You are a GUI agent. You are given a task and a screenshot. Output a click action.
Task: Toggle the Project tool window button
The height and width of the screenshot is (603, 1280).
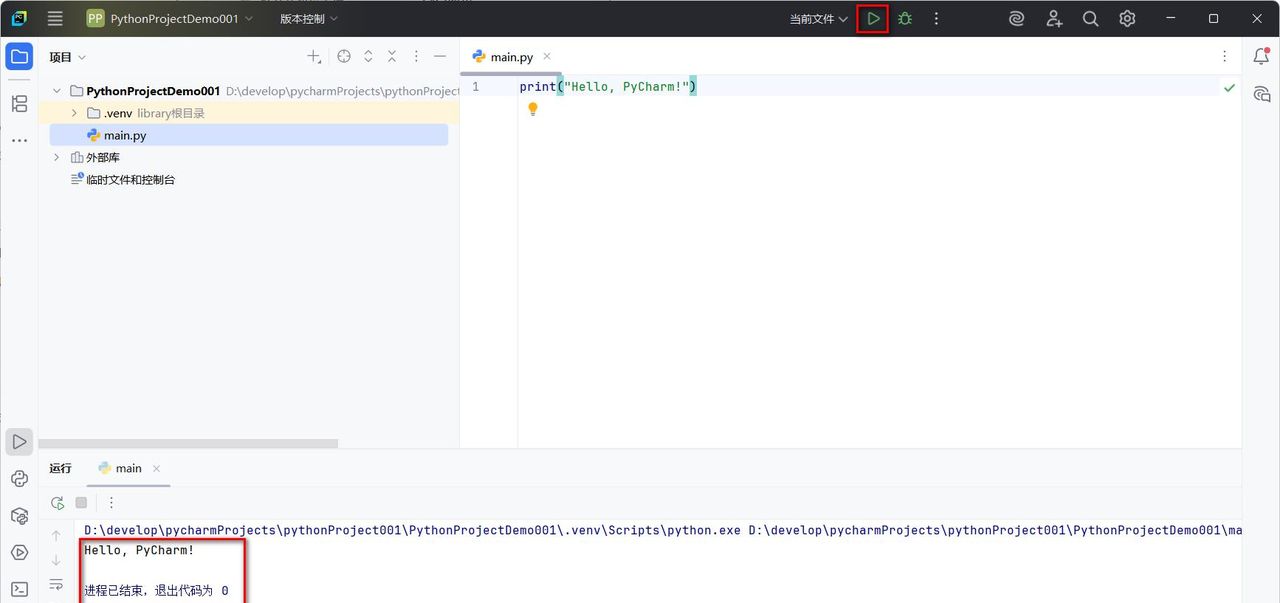click(19, 57)
